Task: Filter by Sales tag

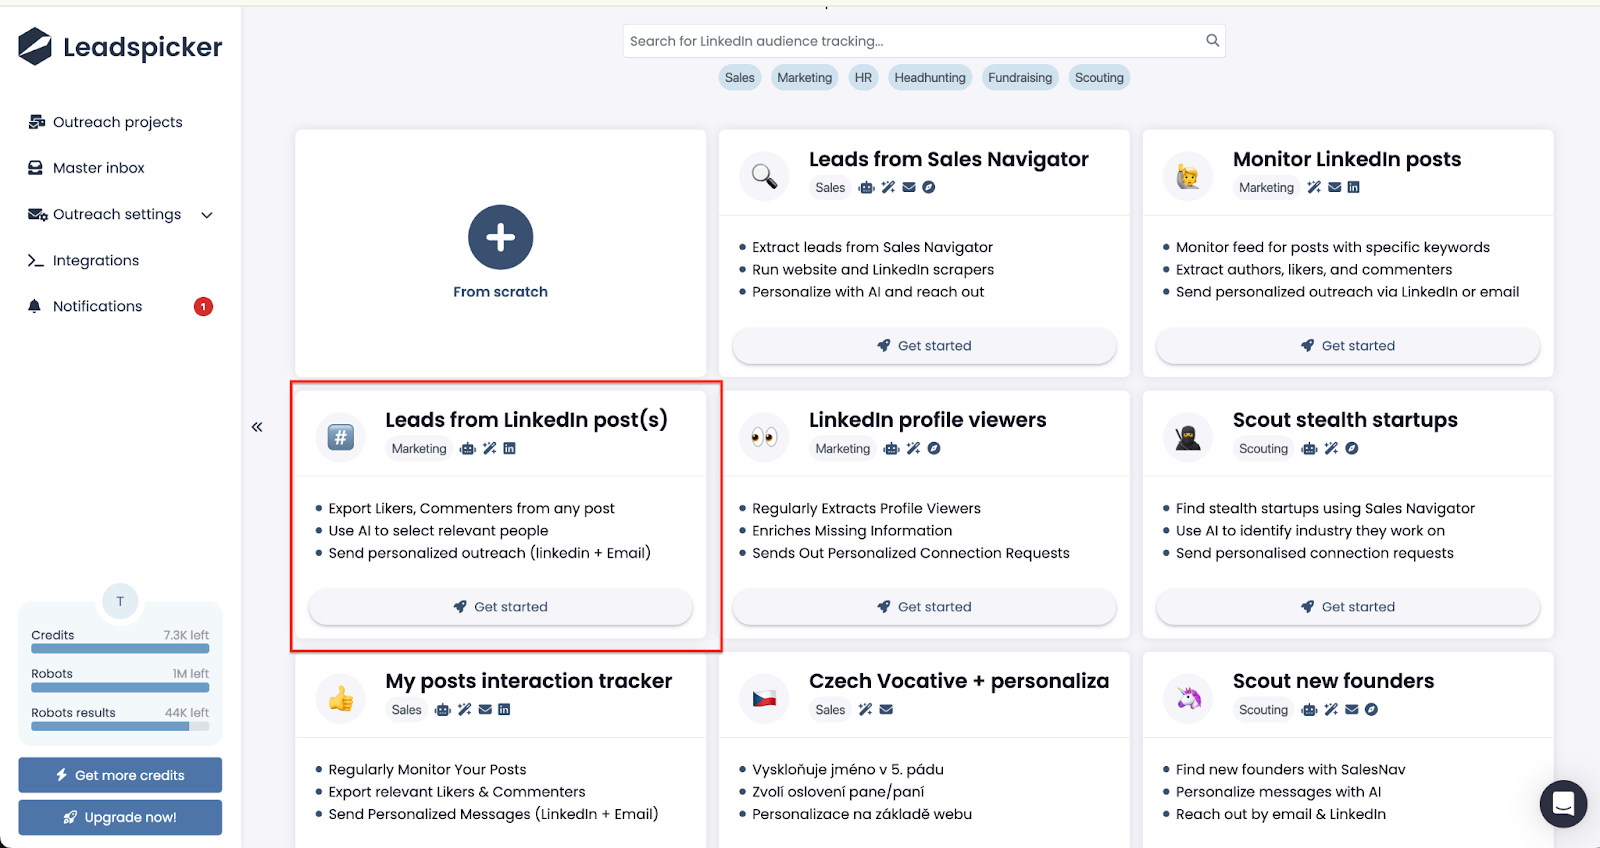Action: (740, 78)
